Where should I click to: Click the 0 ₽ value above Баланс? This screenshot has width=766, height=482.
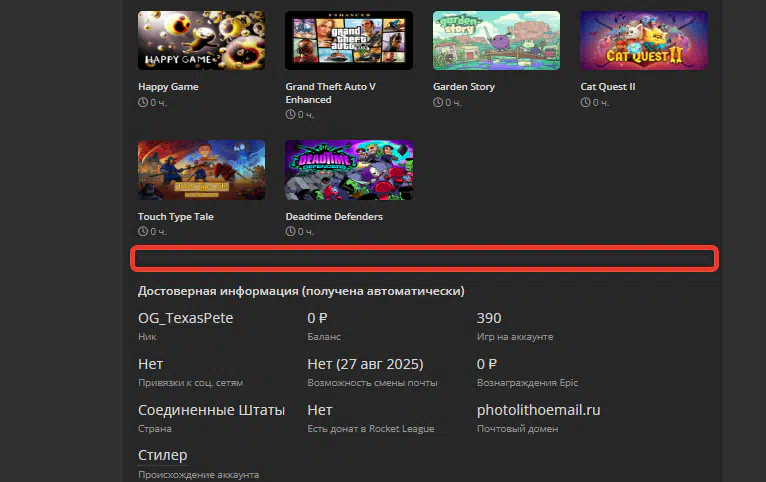coord(317,318)
